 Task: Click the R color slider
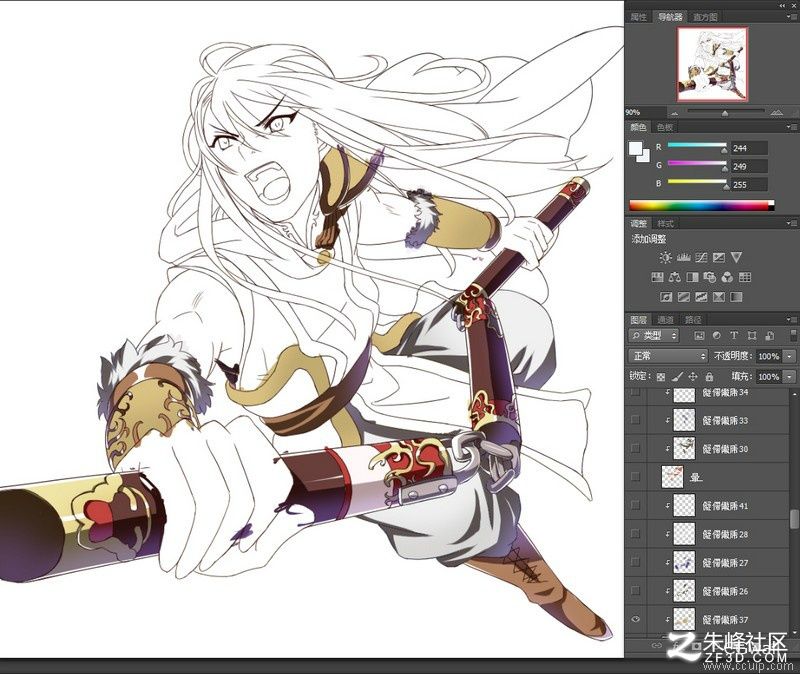697,146
